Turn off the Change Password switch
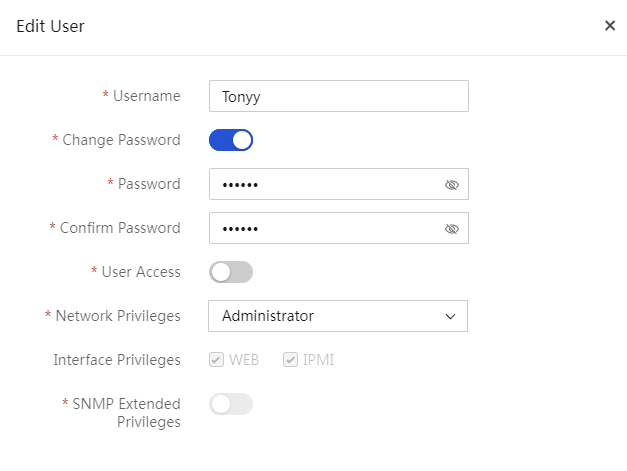Viewport: 627px width, 471px height. coord(231,140)
